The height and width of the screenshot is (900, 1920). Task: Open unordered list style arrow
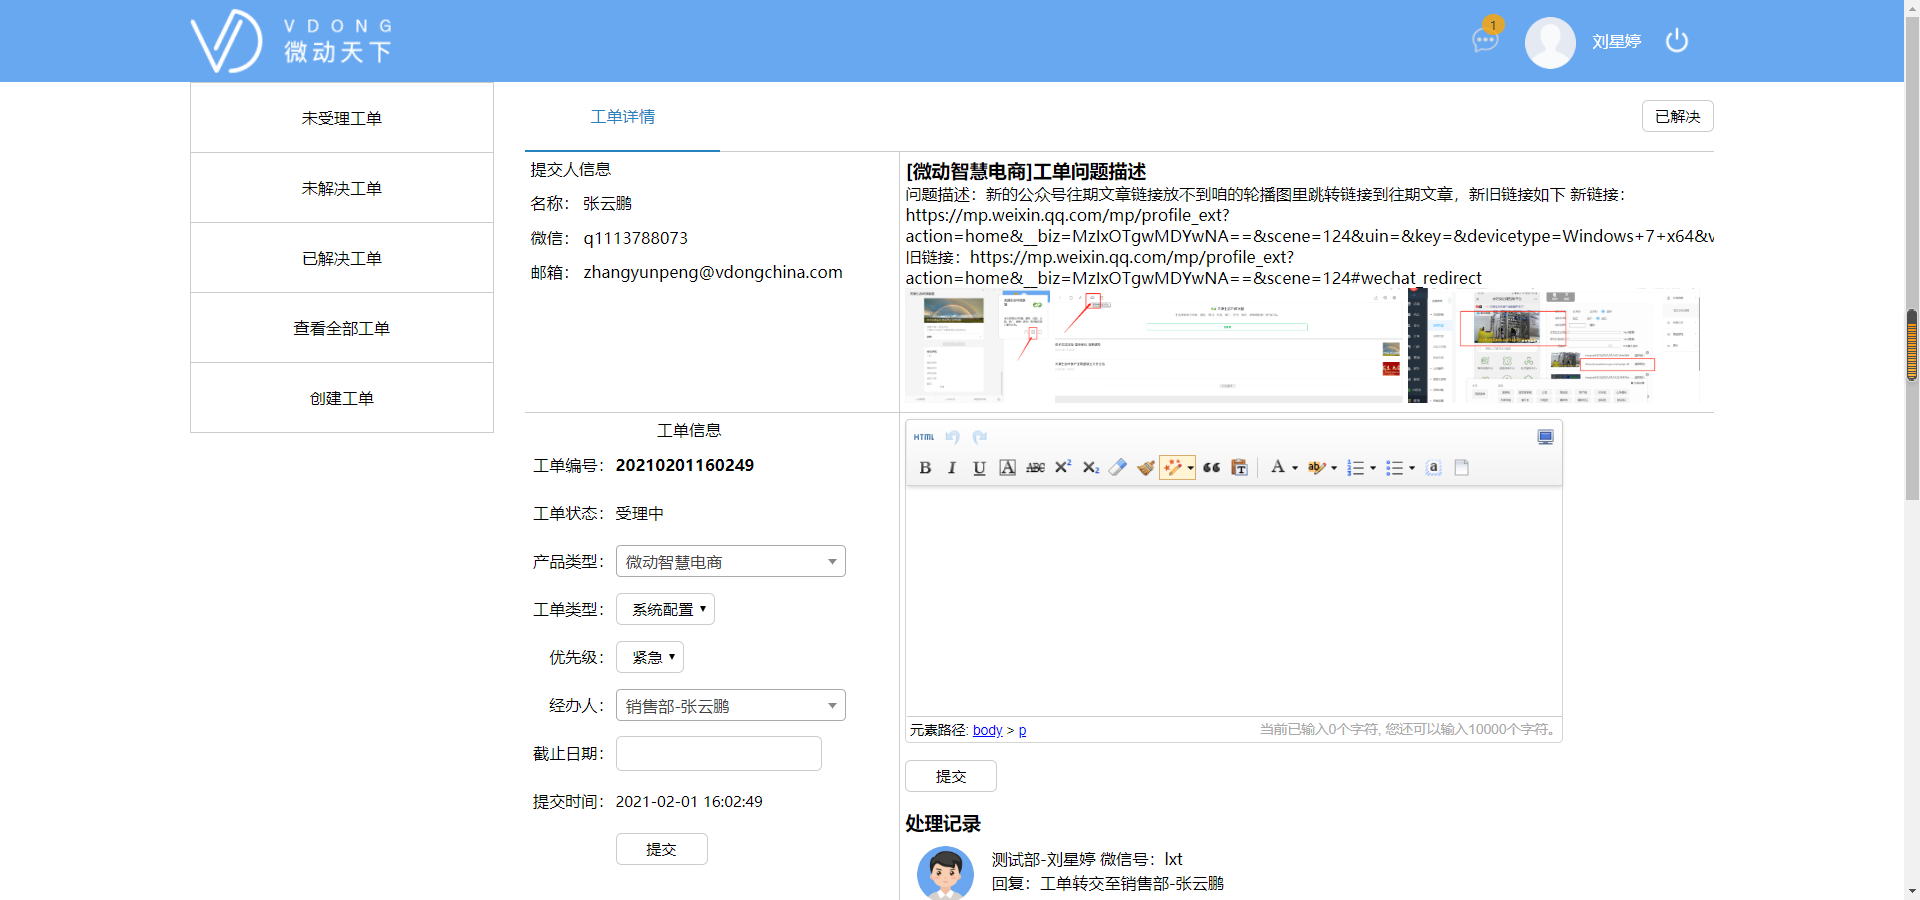1412,467
